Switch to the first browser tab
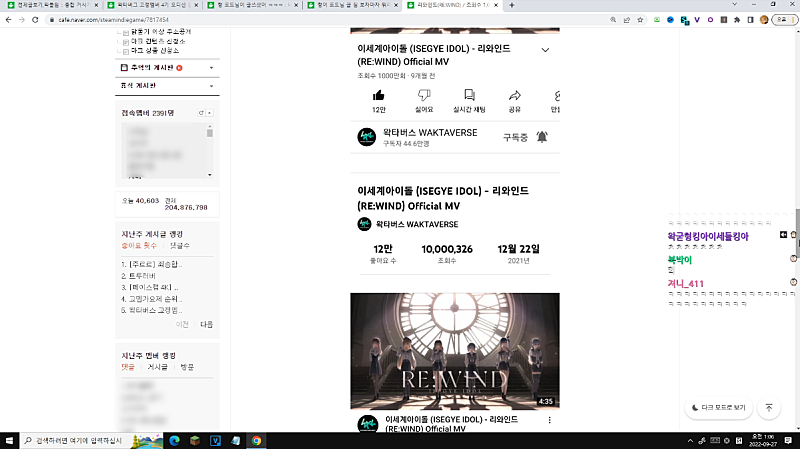Image resolution: width=800 pixels, height=449 pixels. (x=52, y=5)
